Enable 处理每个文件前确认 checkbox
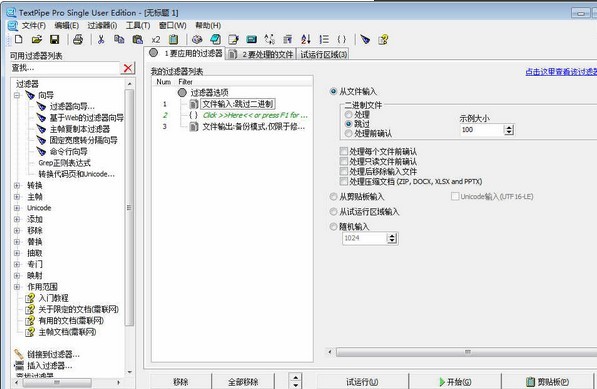Screen dimensions: 597x389 point(344,151)
